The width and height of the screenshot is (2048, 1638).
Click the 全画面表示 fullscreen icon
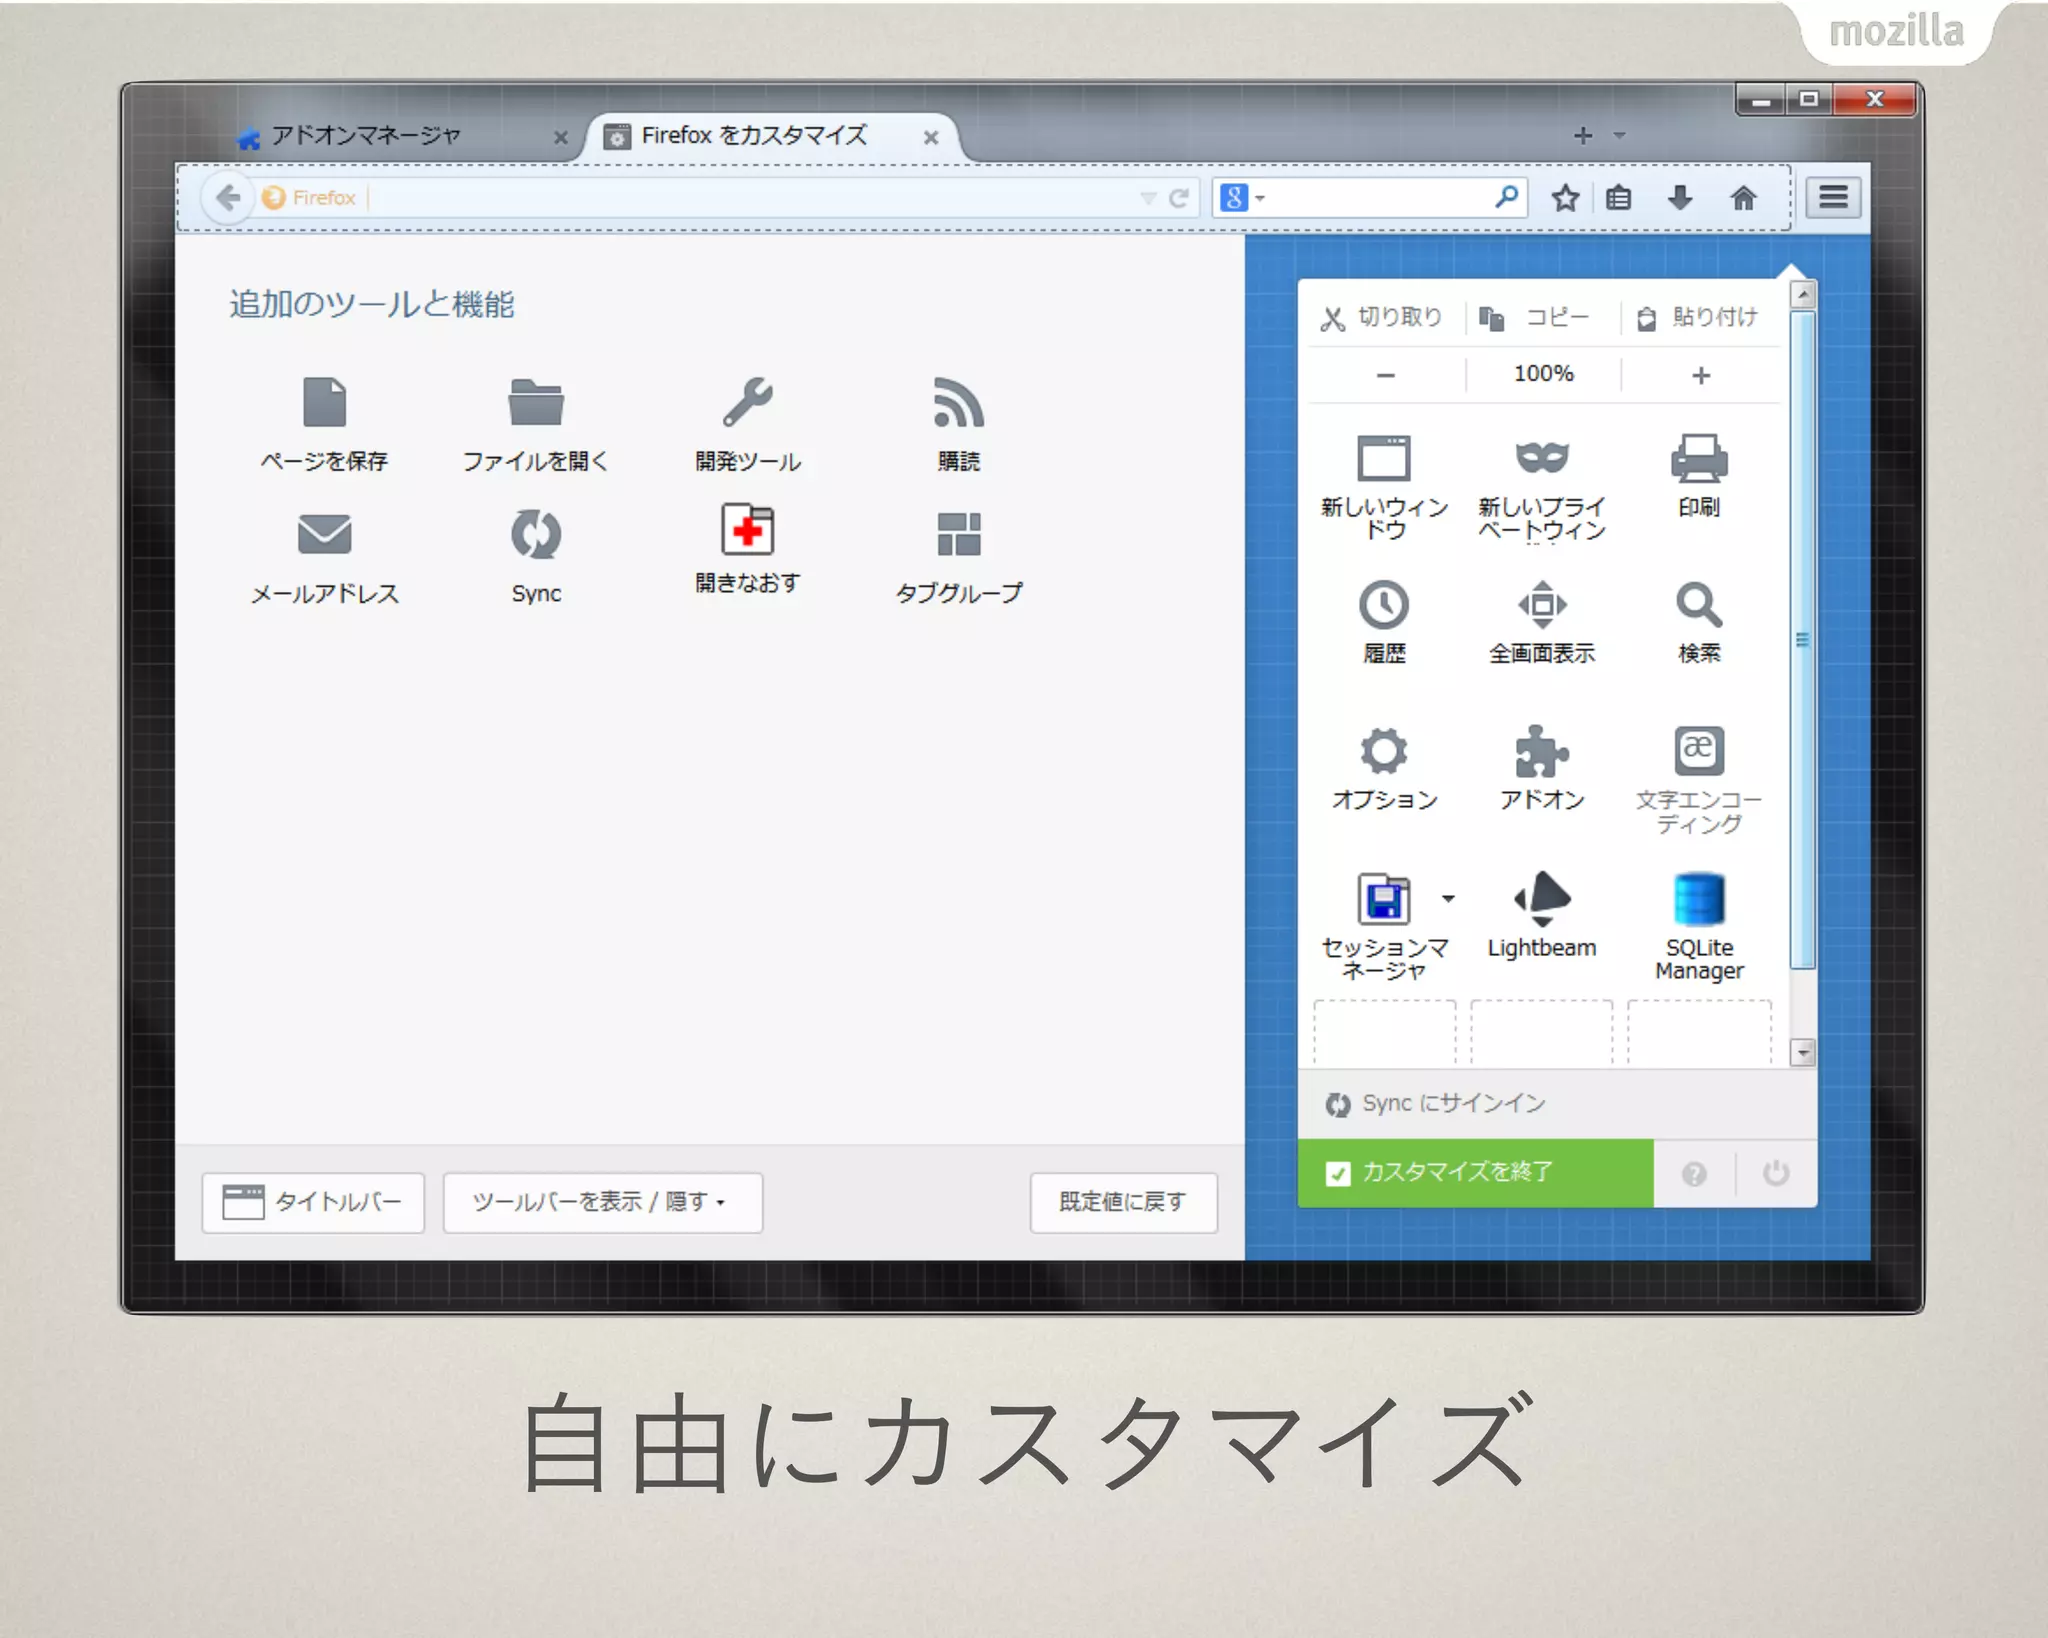pyautogui.click(x=1541, y=605)
